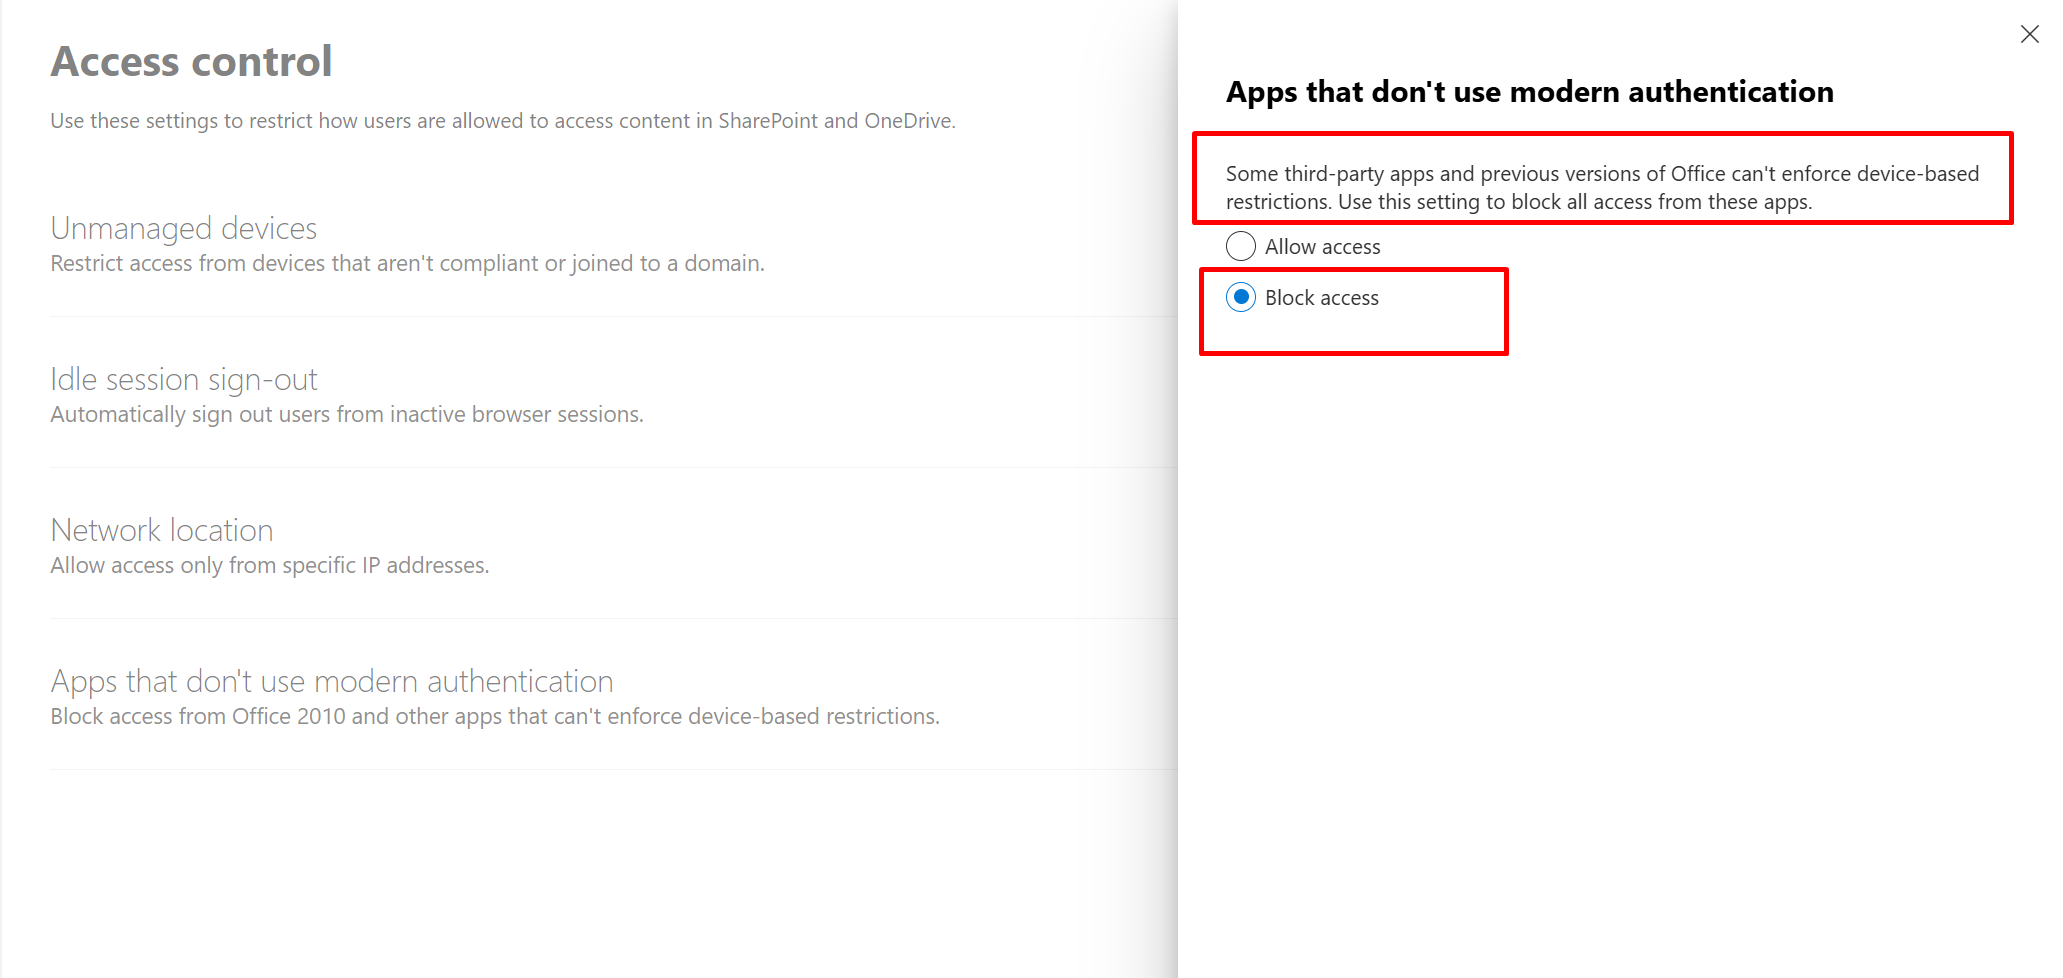Click Block access from Office 2010 description

495,716
